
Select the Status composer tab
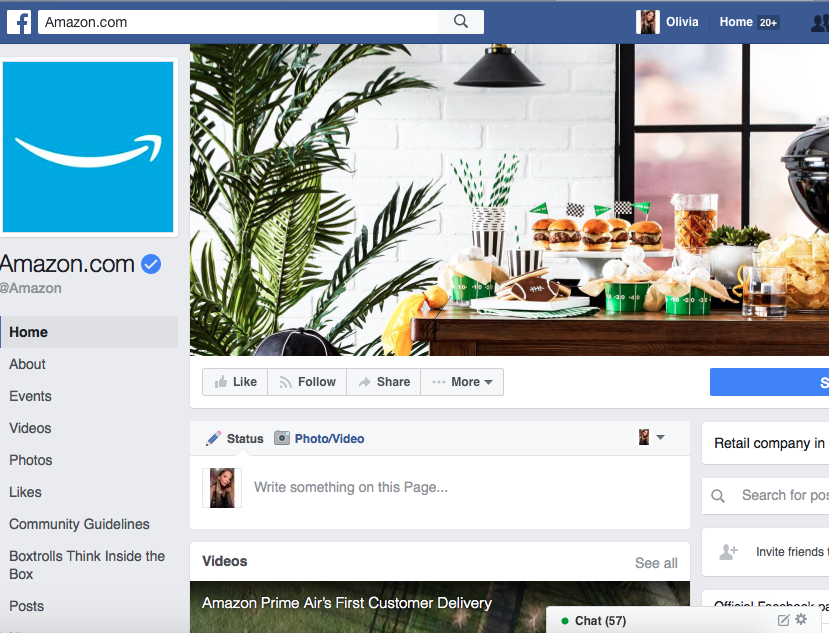tap(235, 438)
